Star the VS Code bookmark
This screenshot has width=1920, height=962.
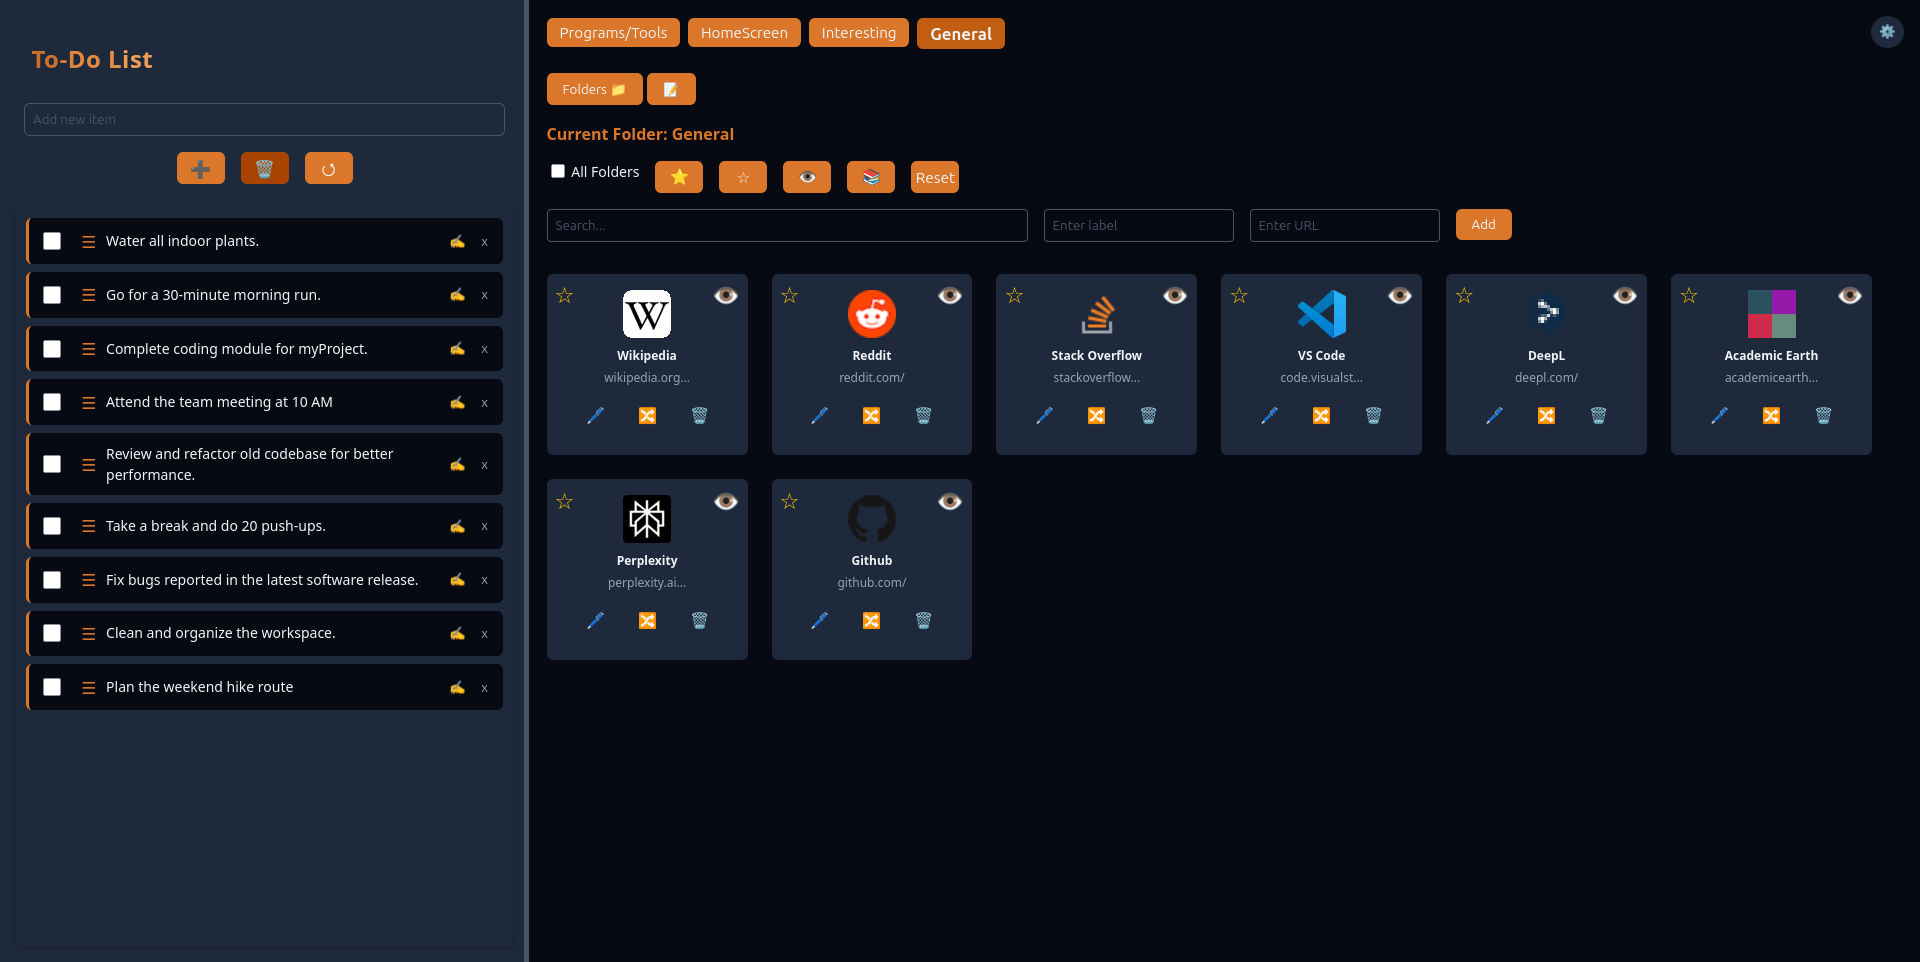(1239, 296)
